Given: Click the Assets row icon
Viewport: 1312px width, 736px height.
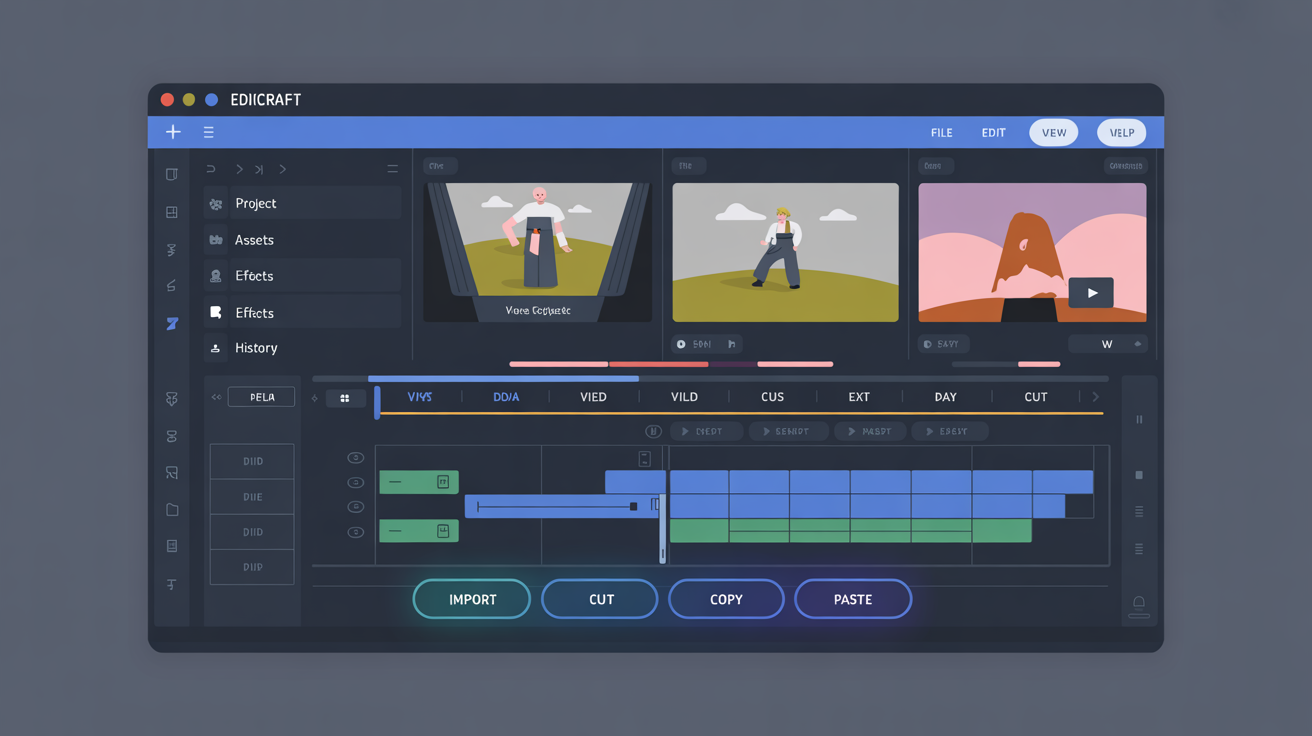Looking at the screenshot, I should tap(215, 240).
